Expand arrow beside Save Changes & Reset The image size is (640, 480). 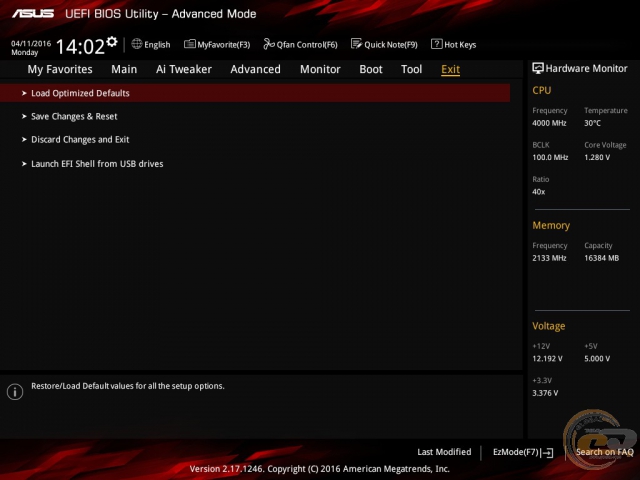point(24,117)
